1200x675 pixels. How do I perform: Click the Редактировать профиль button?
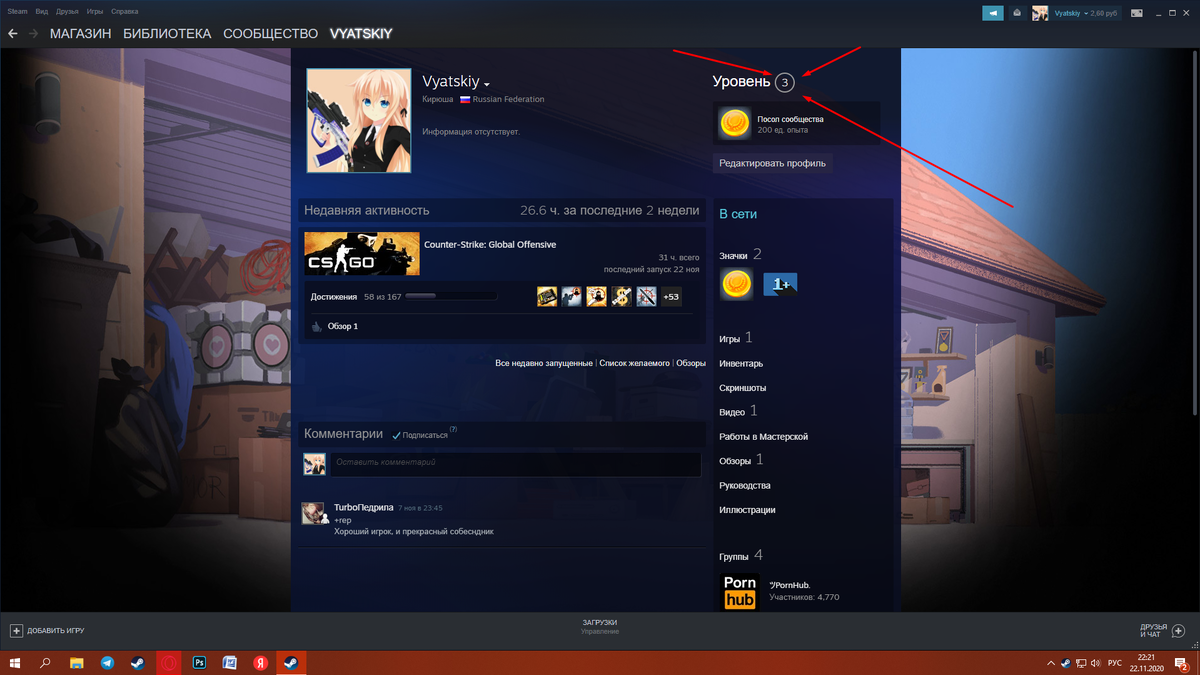tap(773, 163)
